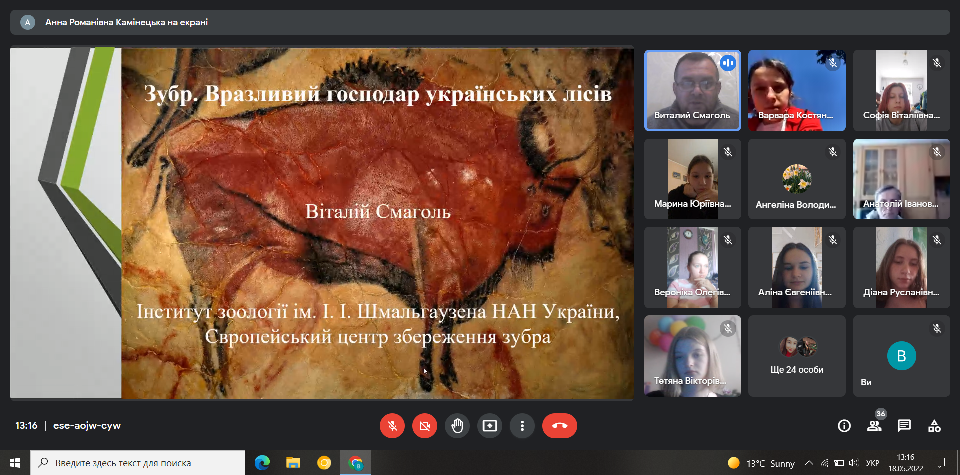Image resolution: width=960 pixels, height=475 pixels.
Task: Click muted mic icon on Діана Русланівна tile
Action: pos(937,240)
